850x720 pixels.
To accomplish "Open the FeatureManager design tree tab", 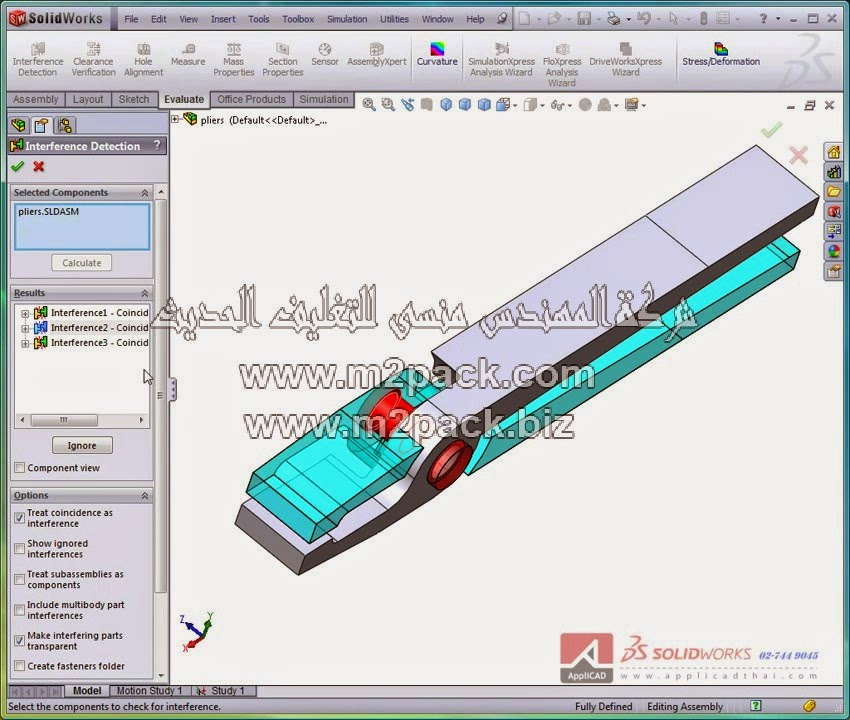I will (x=18, y=126).
